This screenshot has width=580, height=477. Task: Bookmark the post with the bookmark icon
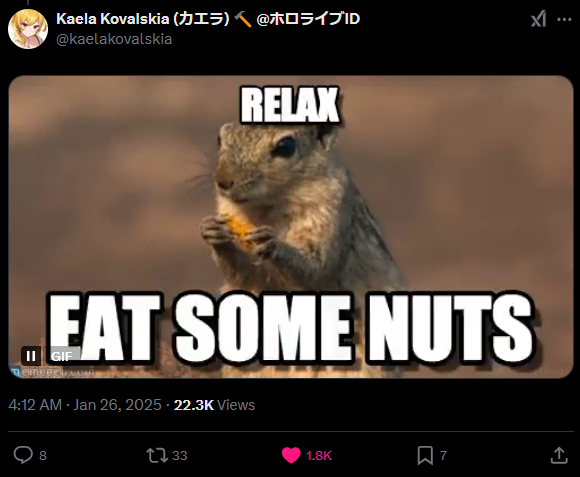click(425, 455)
